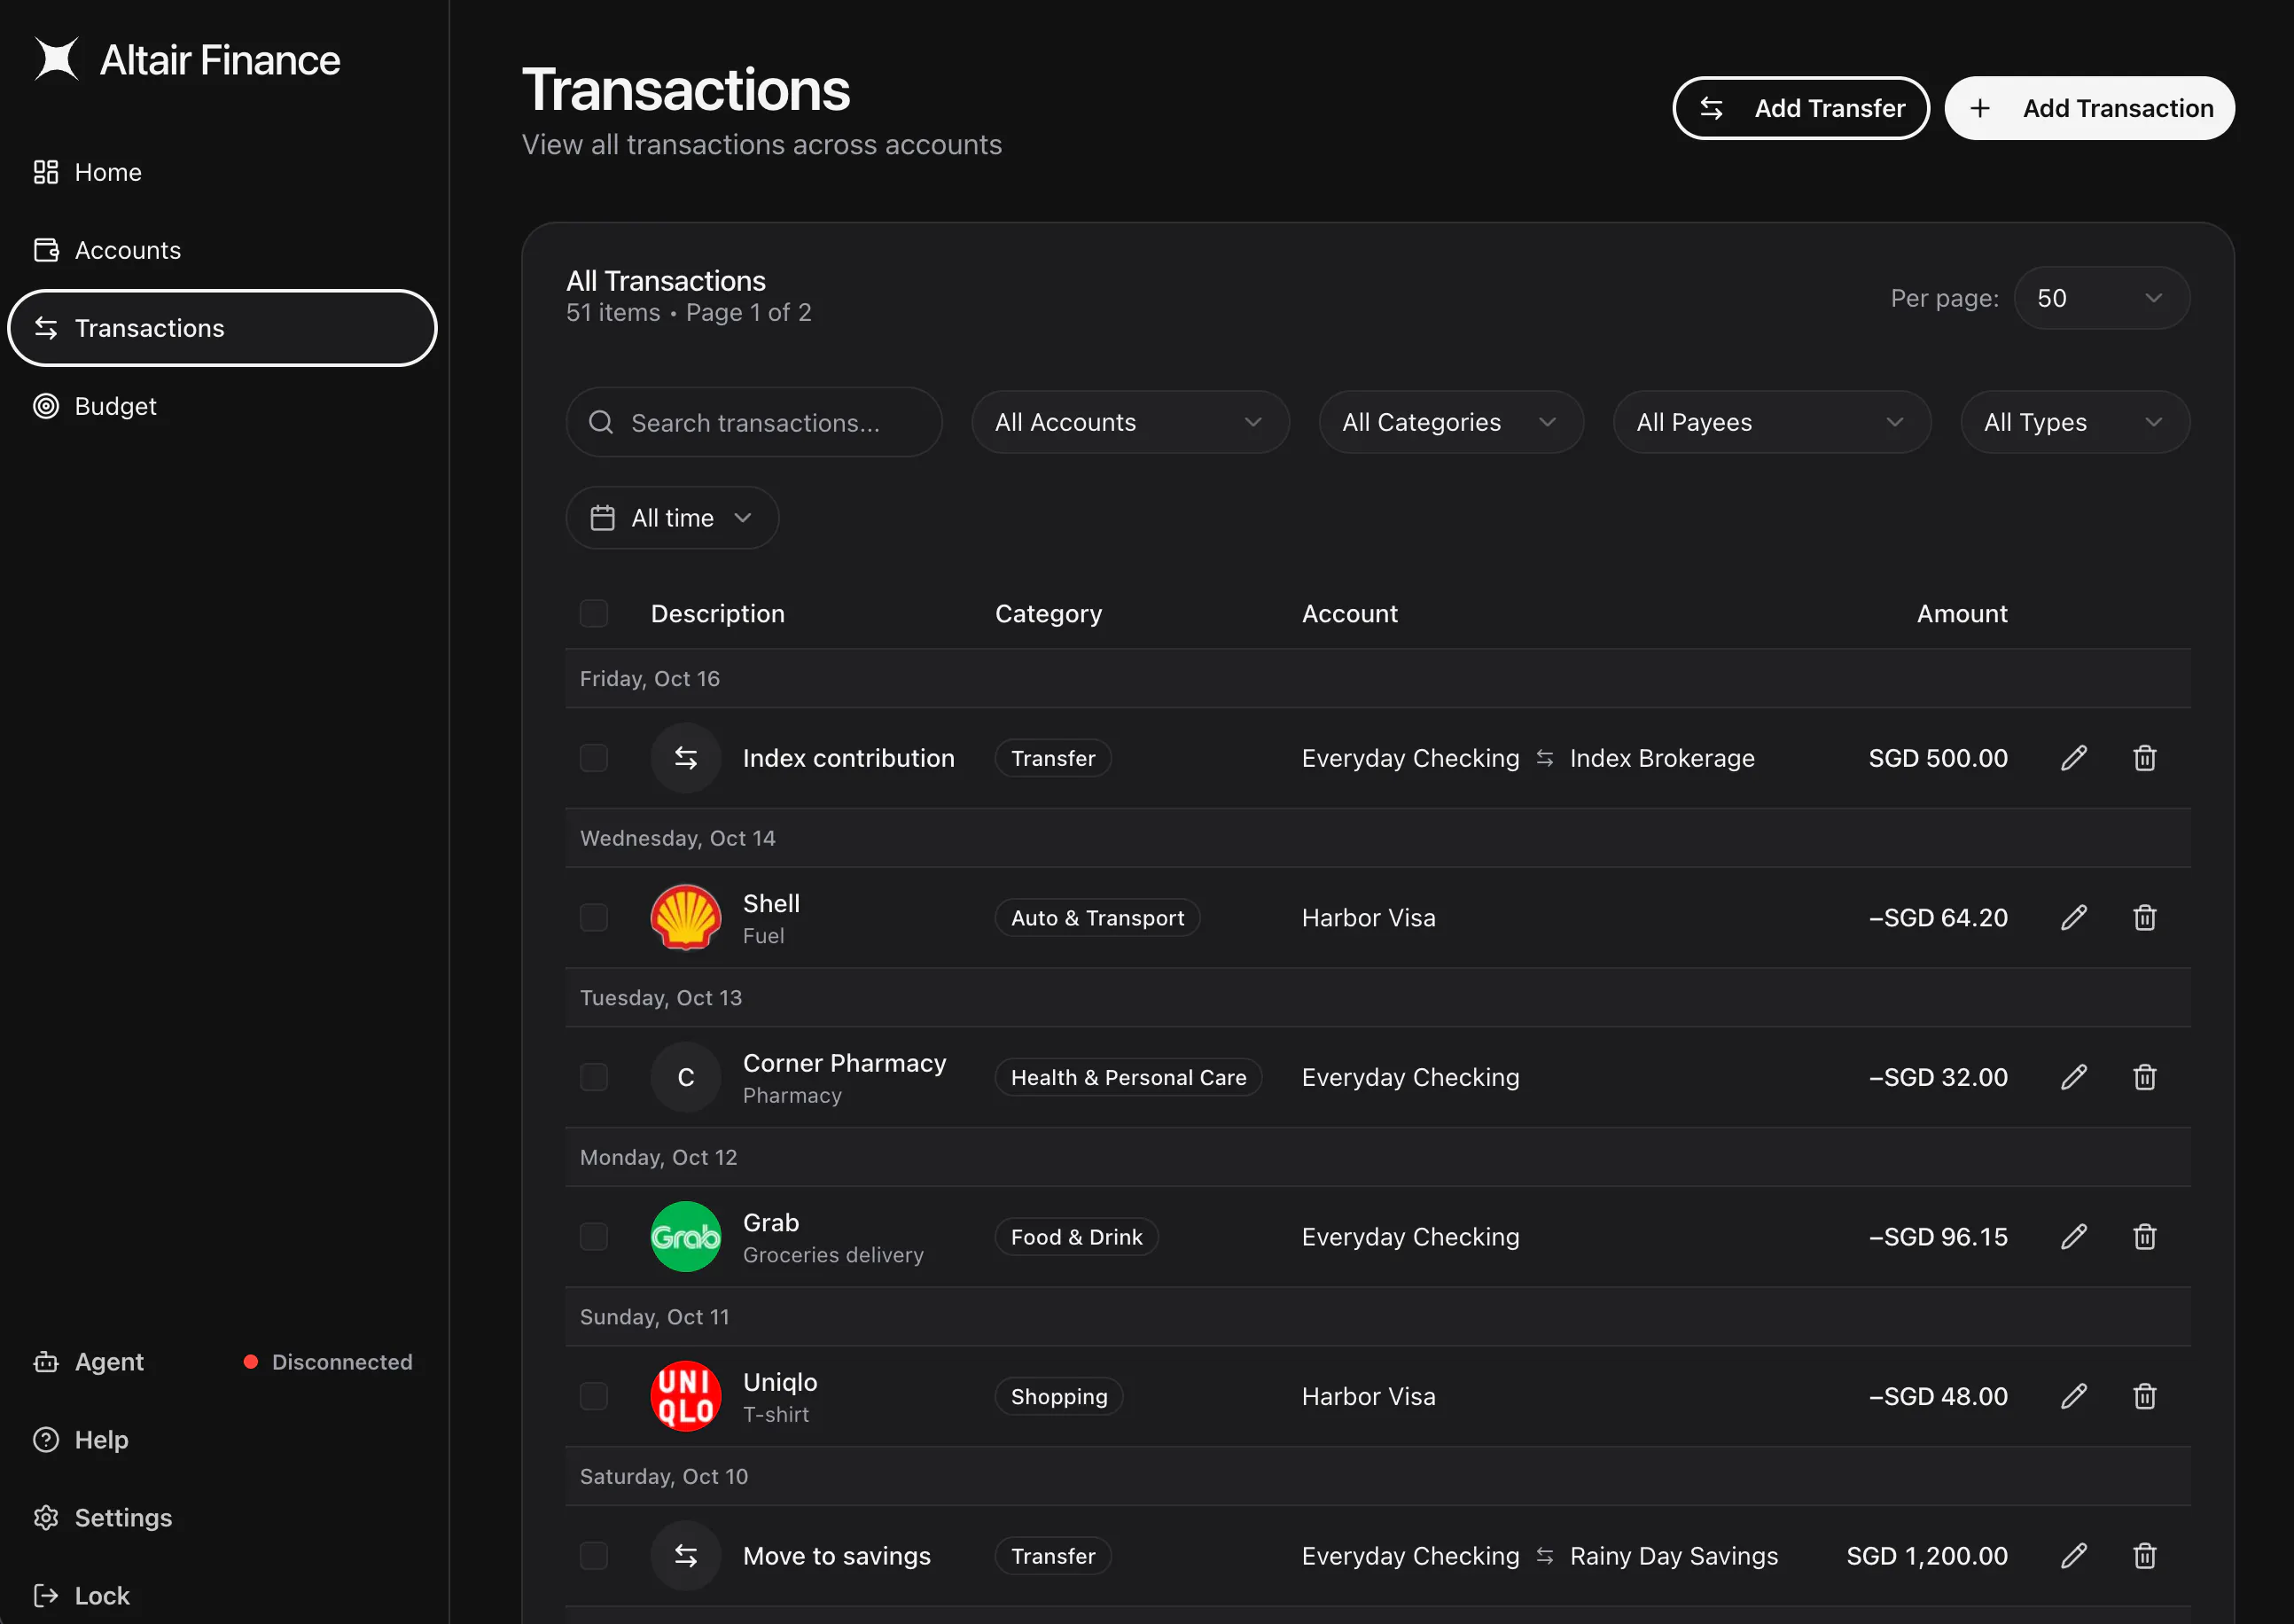Edit the Grab groceries delivery transaction
This screenshot has height=1624, width=2294.
[x=2074, y=1237]
